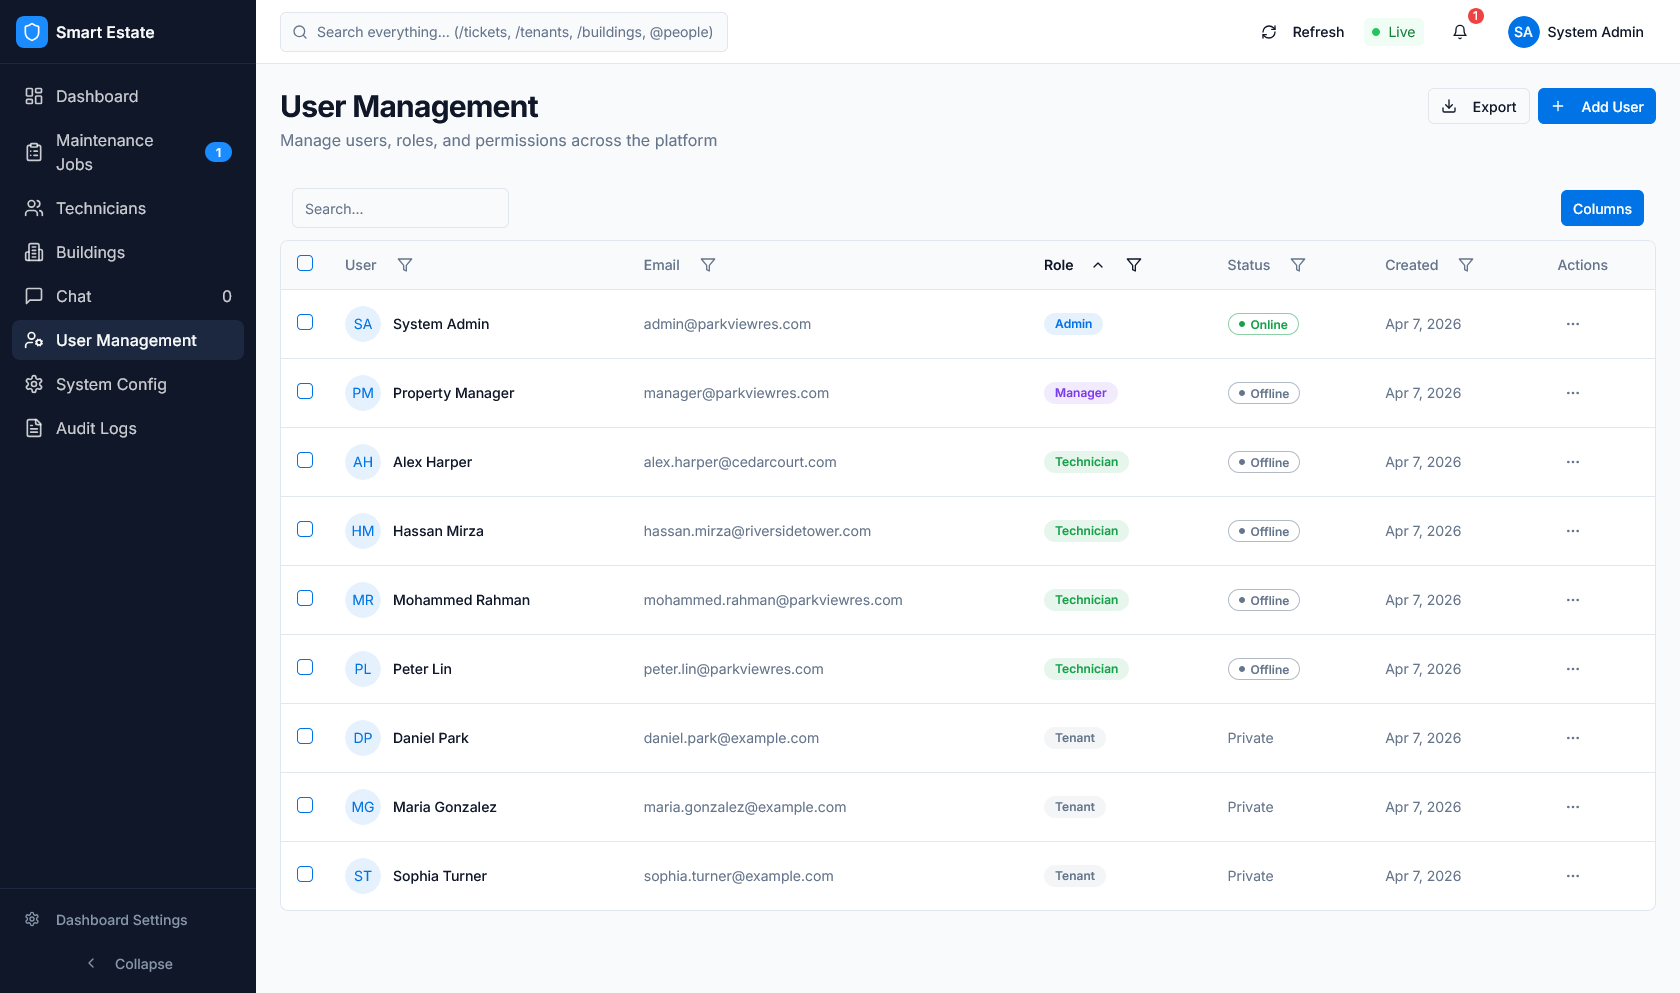Click the Add User button
Screen dimensions: 1680x993
tap(1596, 106)
